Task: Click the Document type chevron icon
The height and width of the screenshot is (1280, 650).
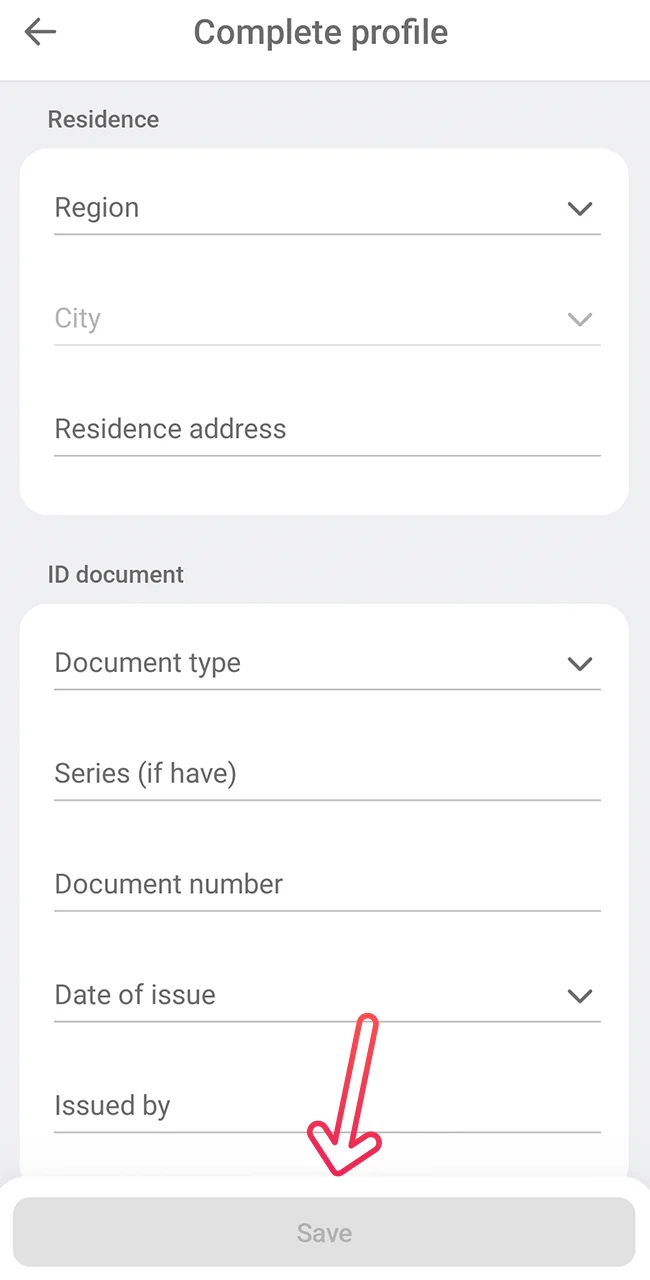Action: (580, 663)
